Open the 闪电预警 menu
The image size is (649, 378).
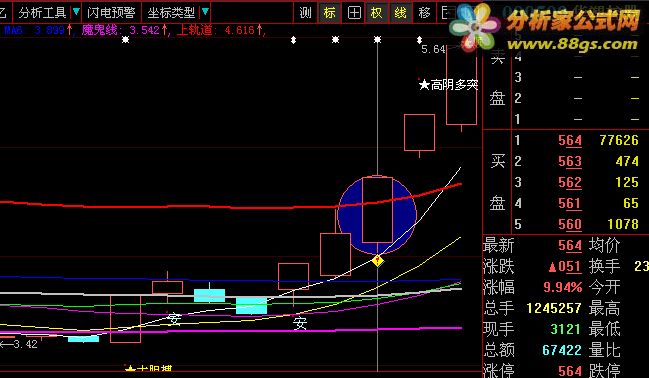coord(111,12)
